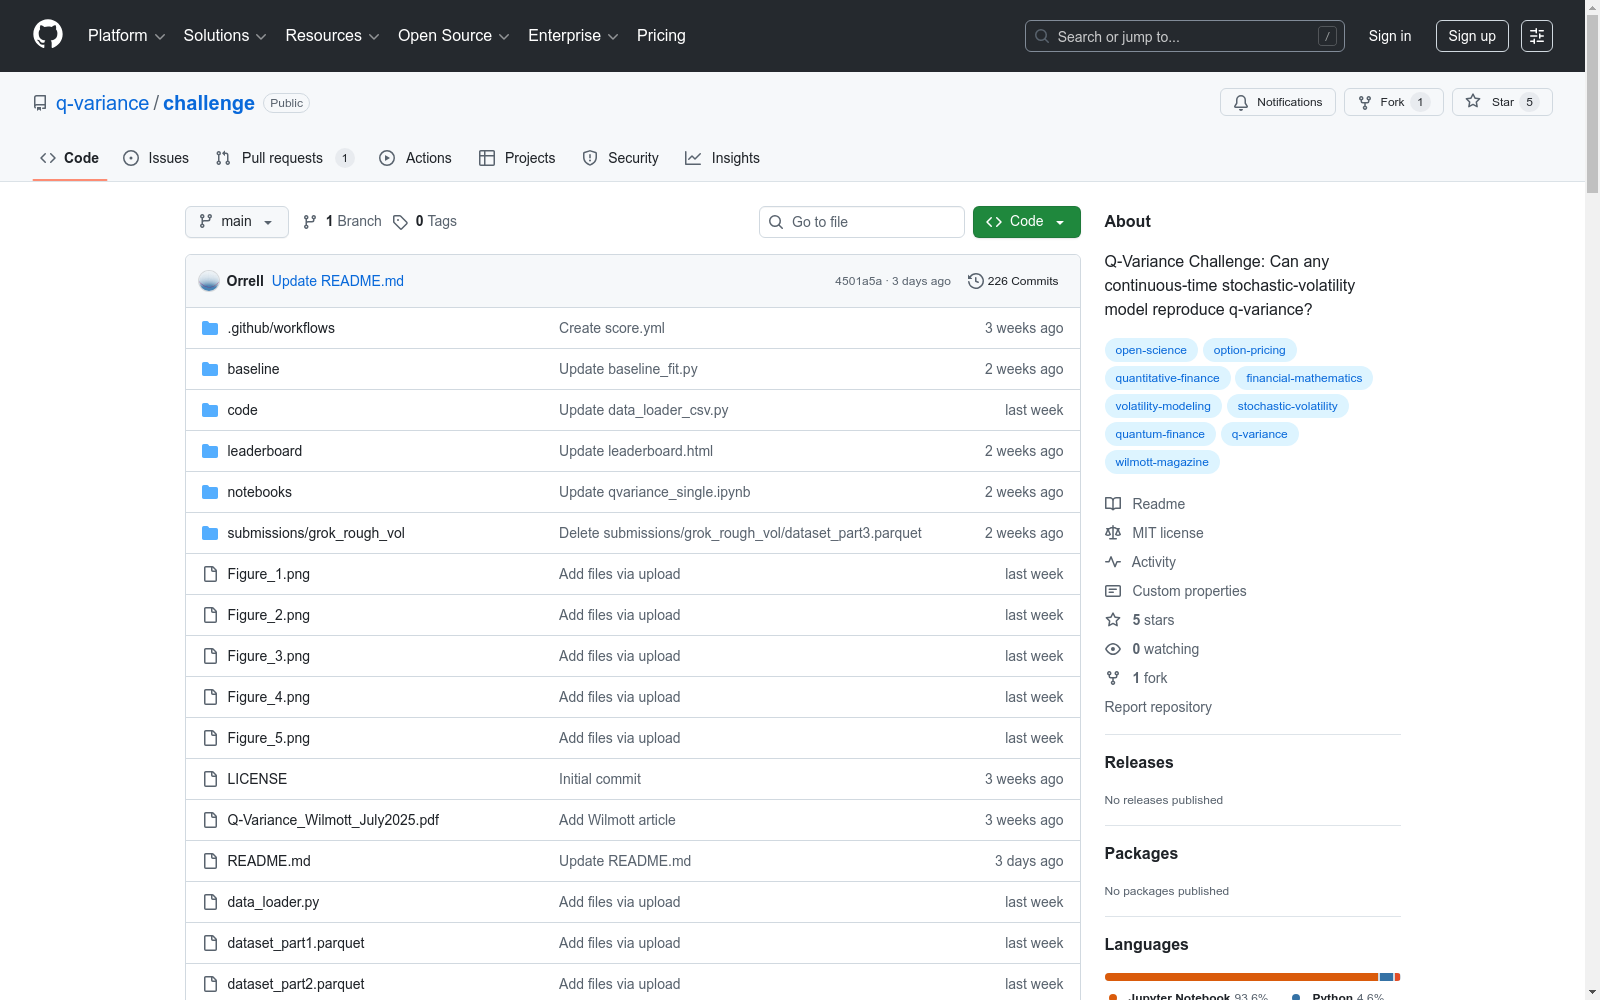Click the languages color bar
Screen dimensions: 1600x1000
pyautogui.click(x=1252, y=977)
